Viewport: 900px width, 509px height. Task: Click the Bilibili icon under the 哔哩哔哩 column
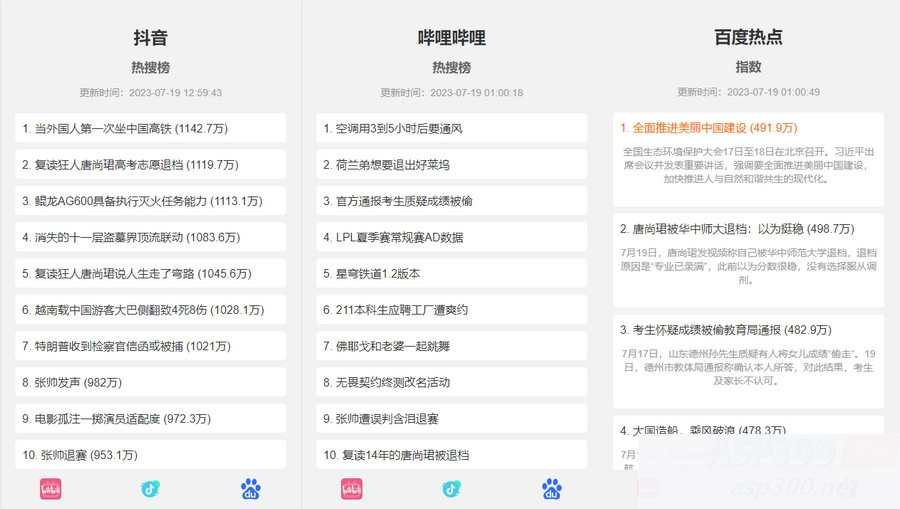coord(352,489)
